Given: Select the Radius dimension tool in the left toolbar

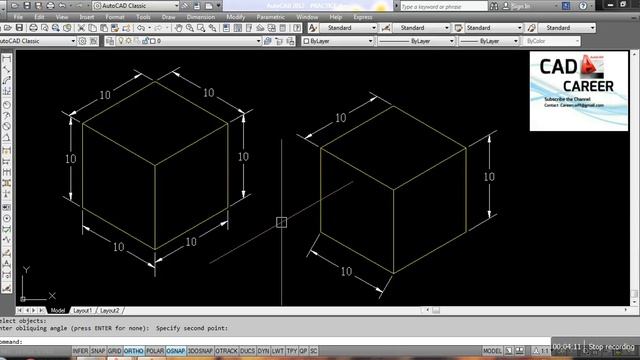Looking at the screenshot, I should pyautogui.click(x=7, y=105).
